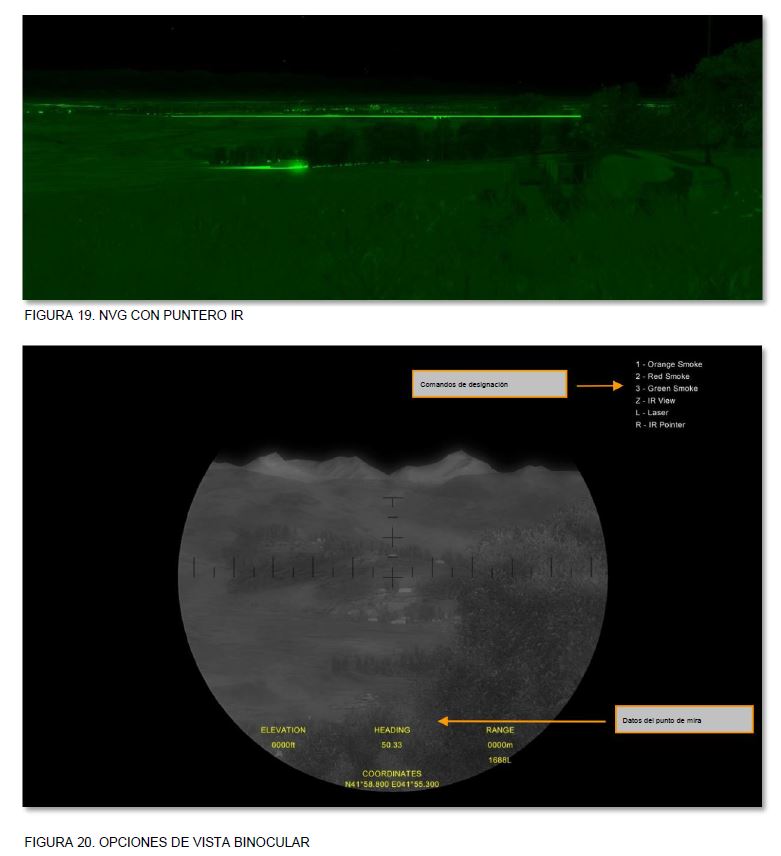781x856 pixels.
Task: Toggle the 'Z - IR View' option
Action: (655, 400)
